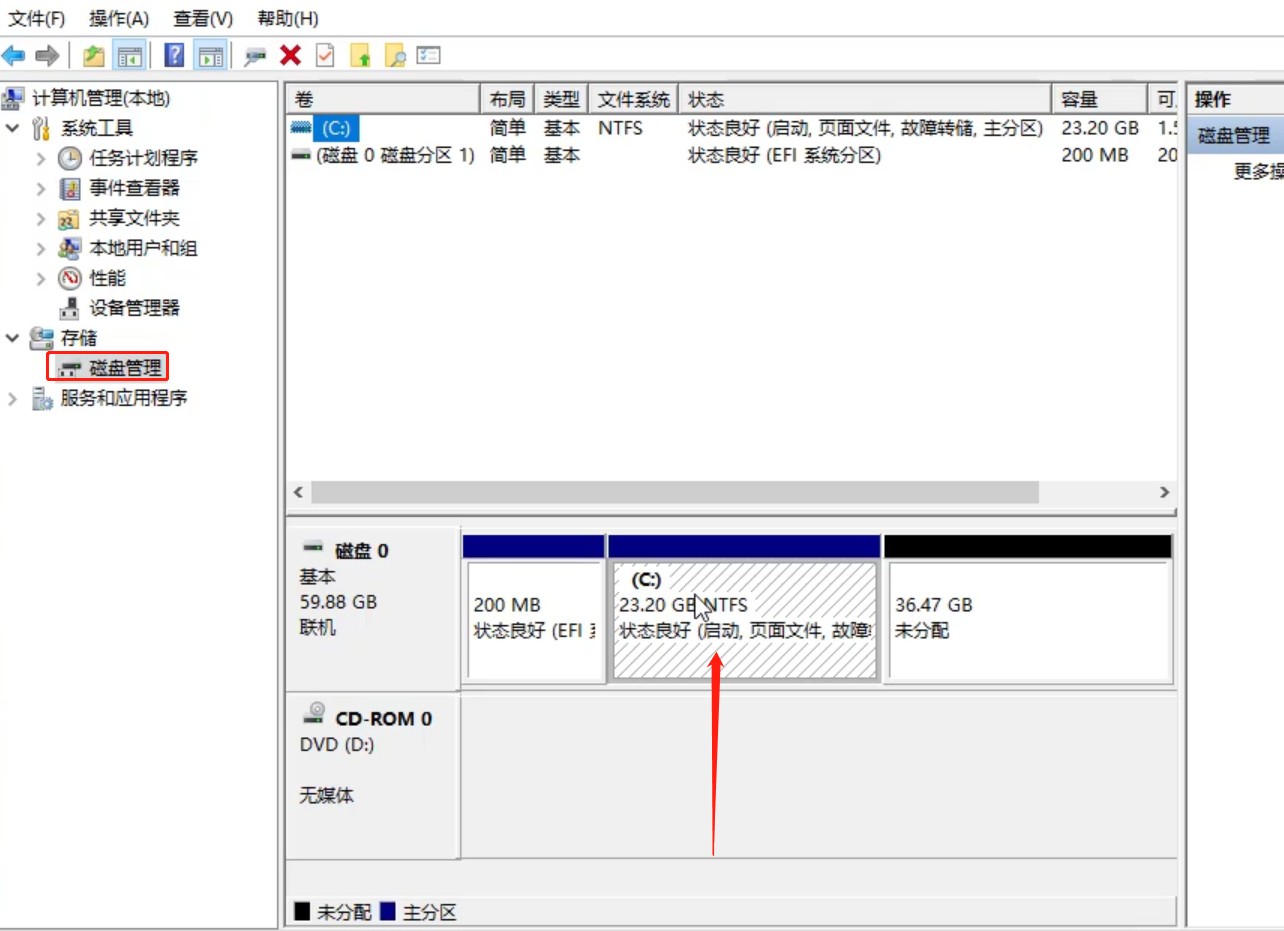1284x931 pixels.
Task: Sort by the 布局 column header
Action: 508,99
